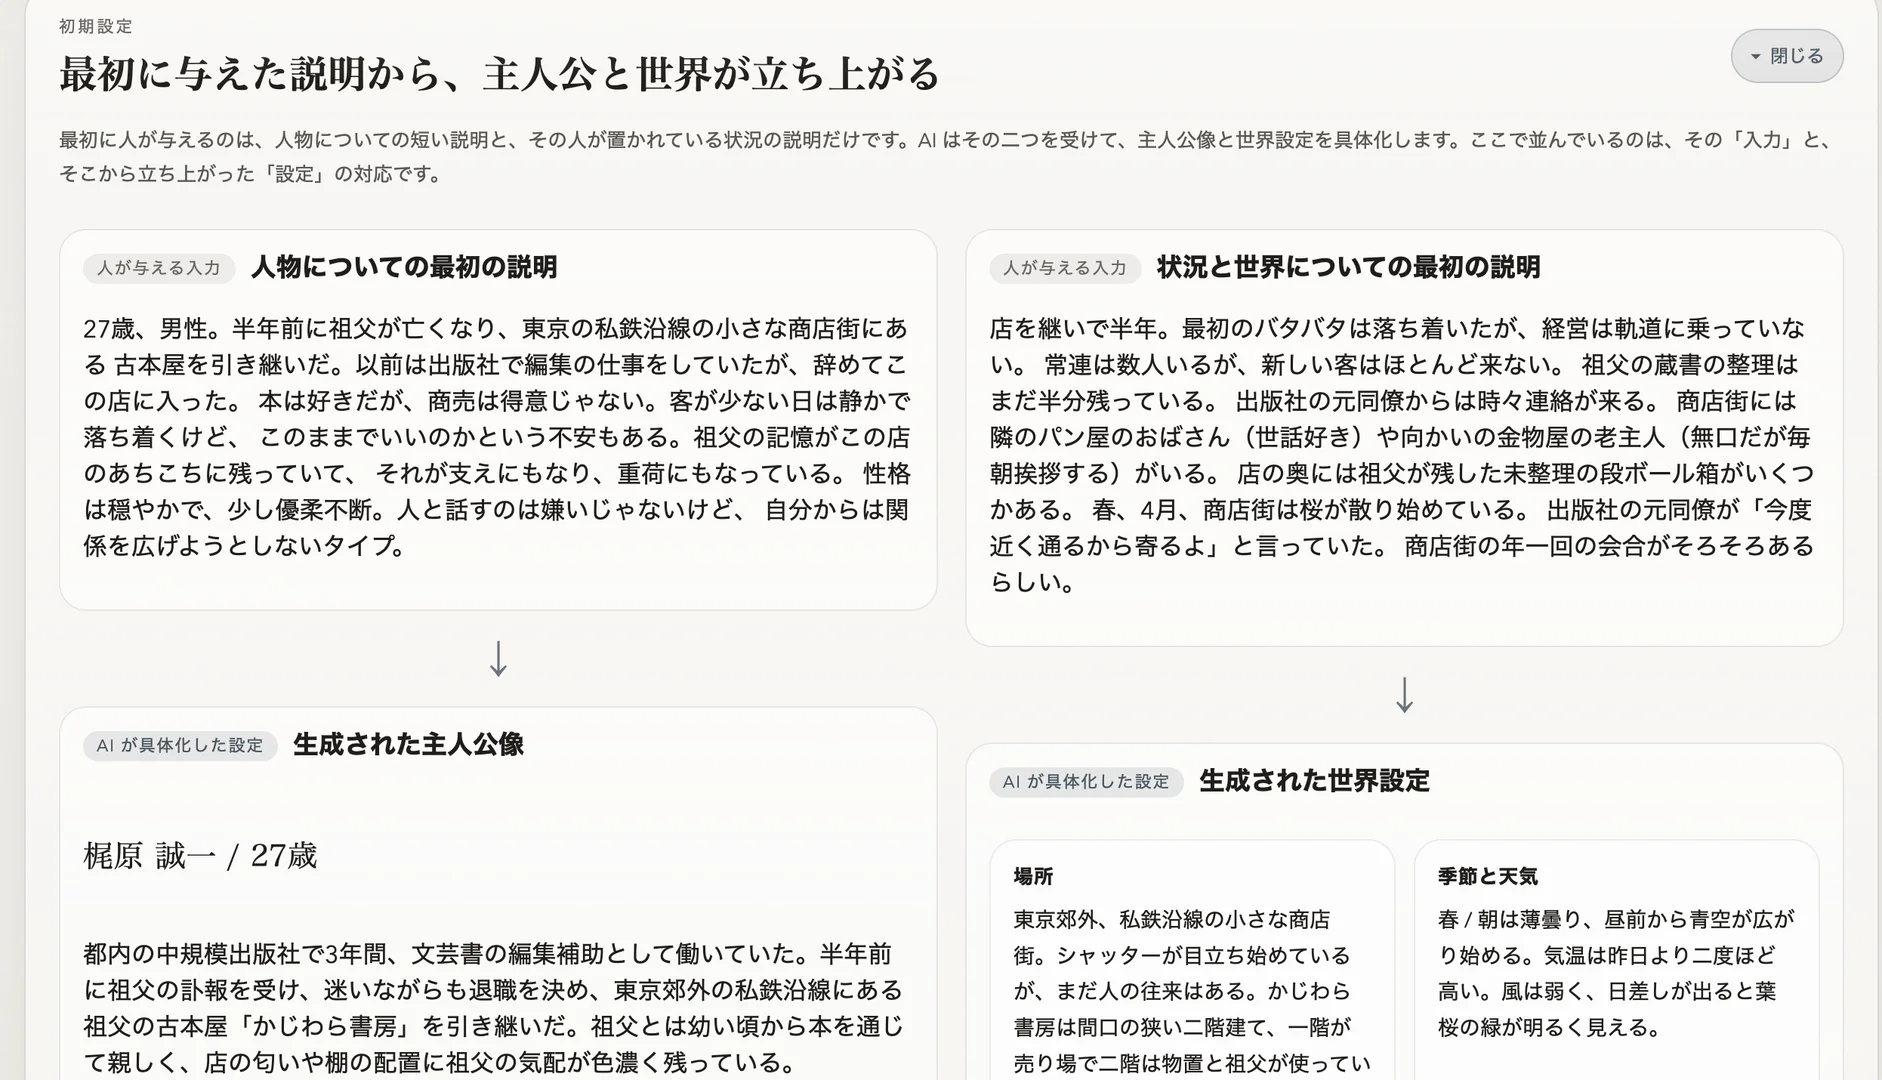Viewport: 1882px width, 1080px height.
Task: Click 人が与える入力 badge beside 状況と世界についての最初の説明
Action: 1065,268
